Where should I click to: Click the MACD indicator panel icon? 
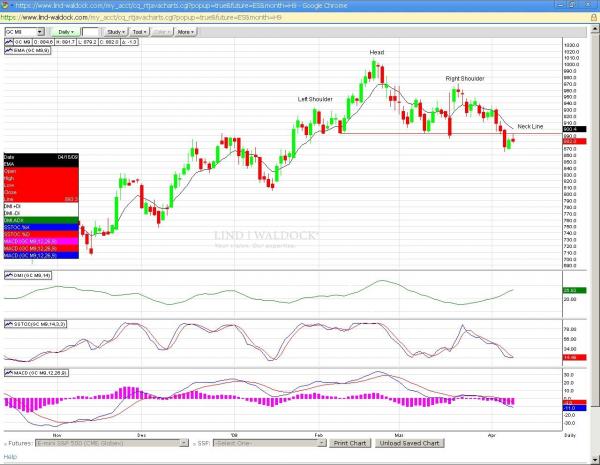(7, 371)
